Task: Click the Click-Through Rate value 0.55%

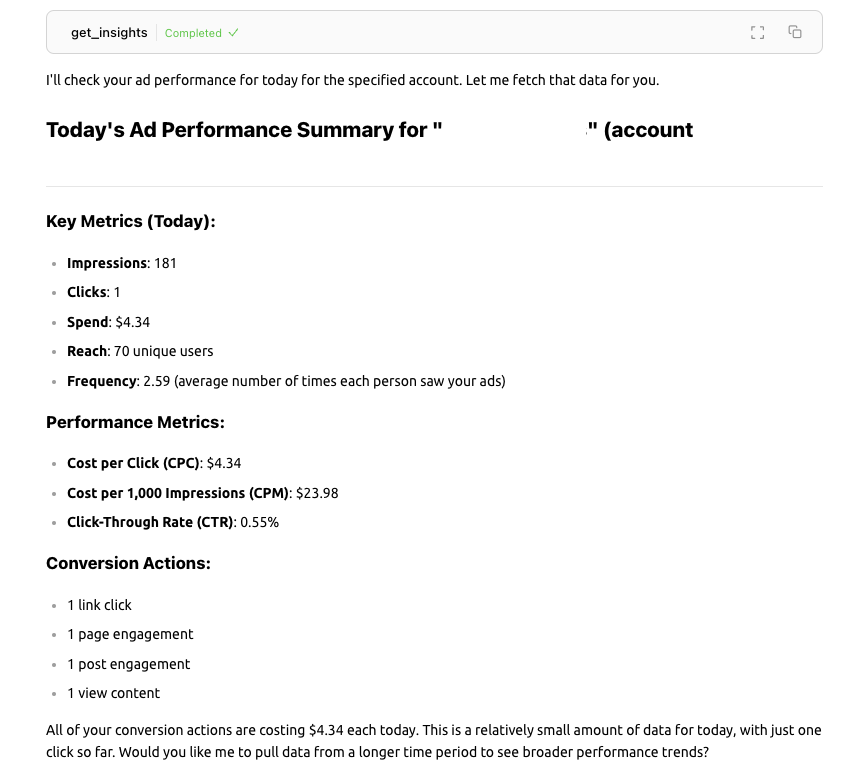Action: 257,522
